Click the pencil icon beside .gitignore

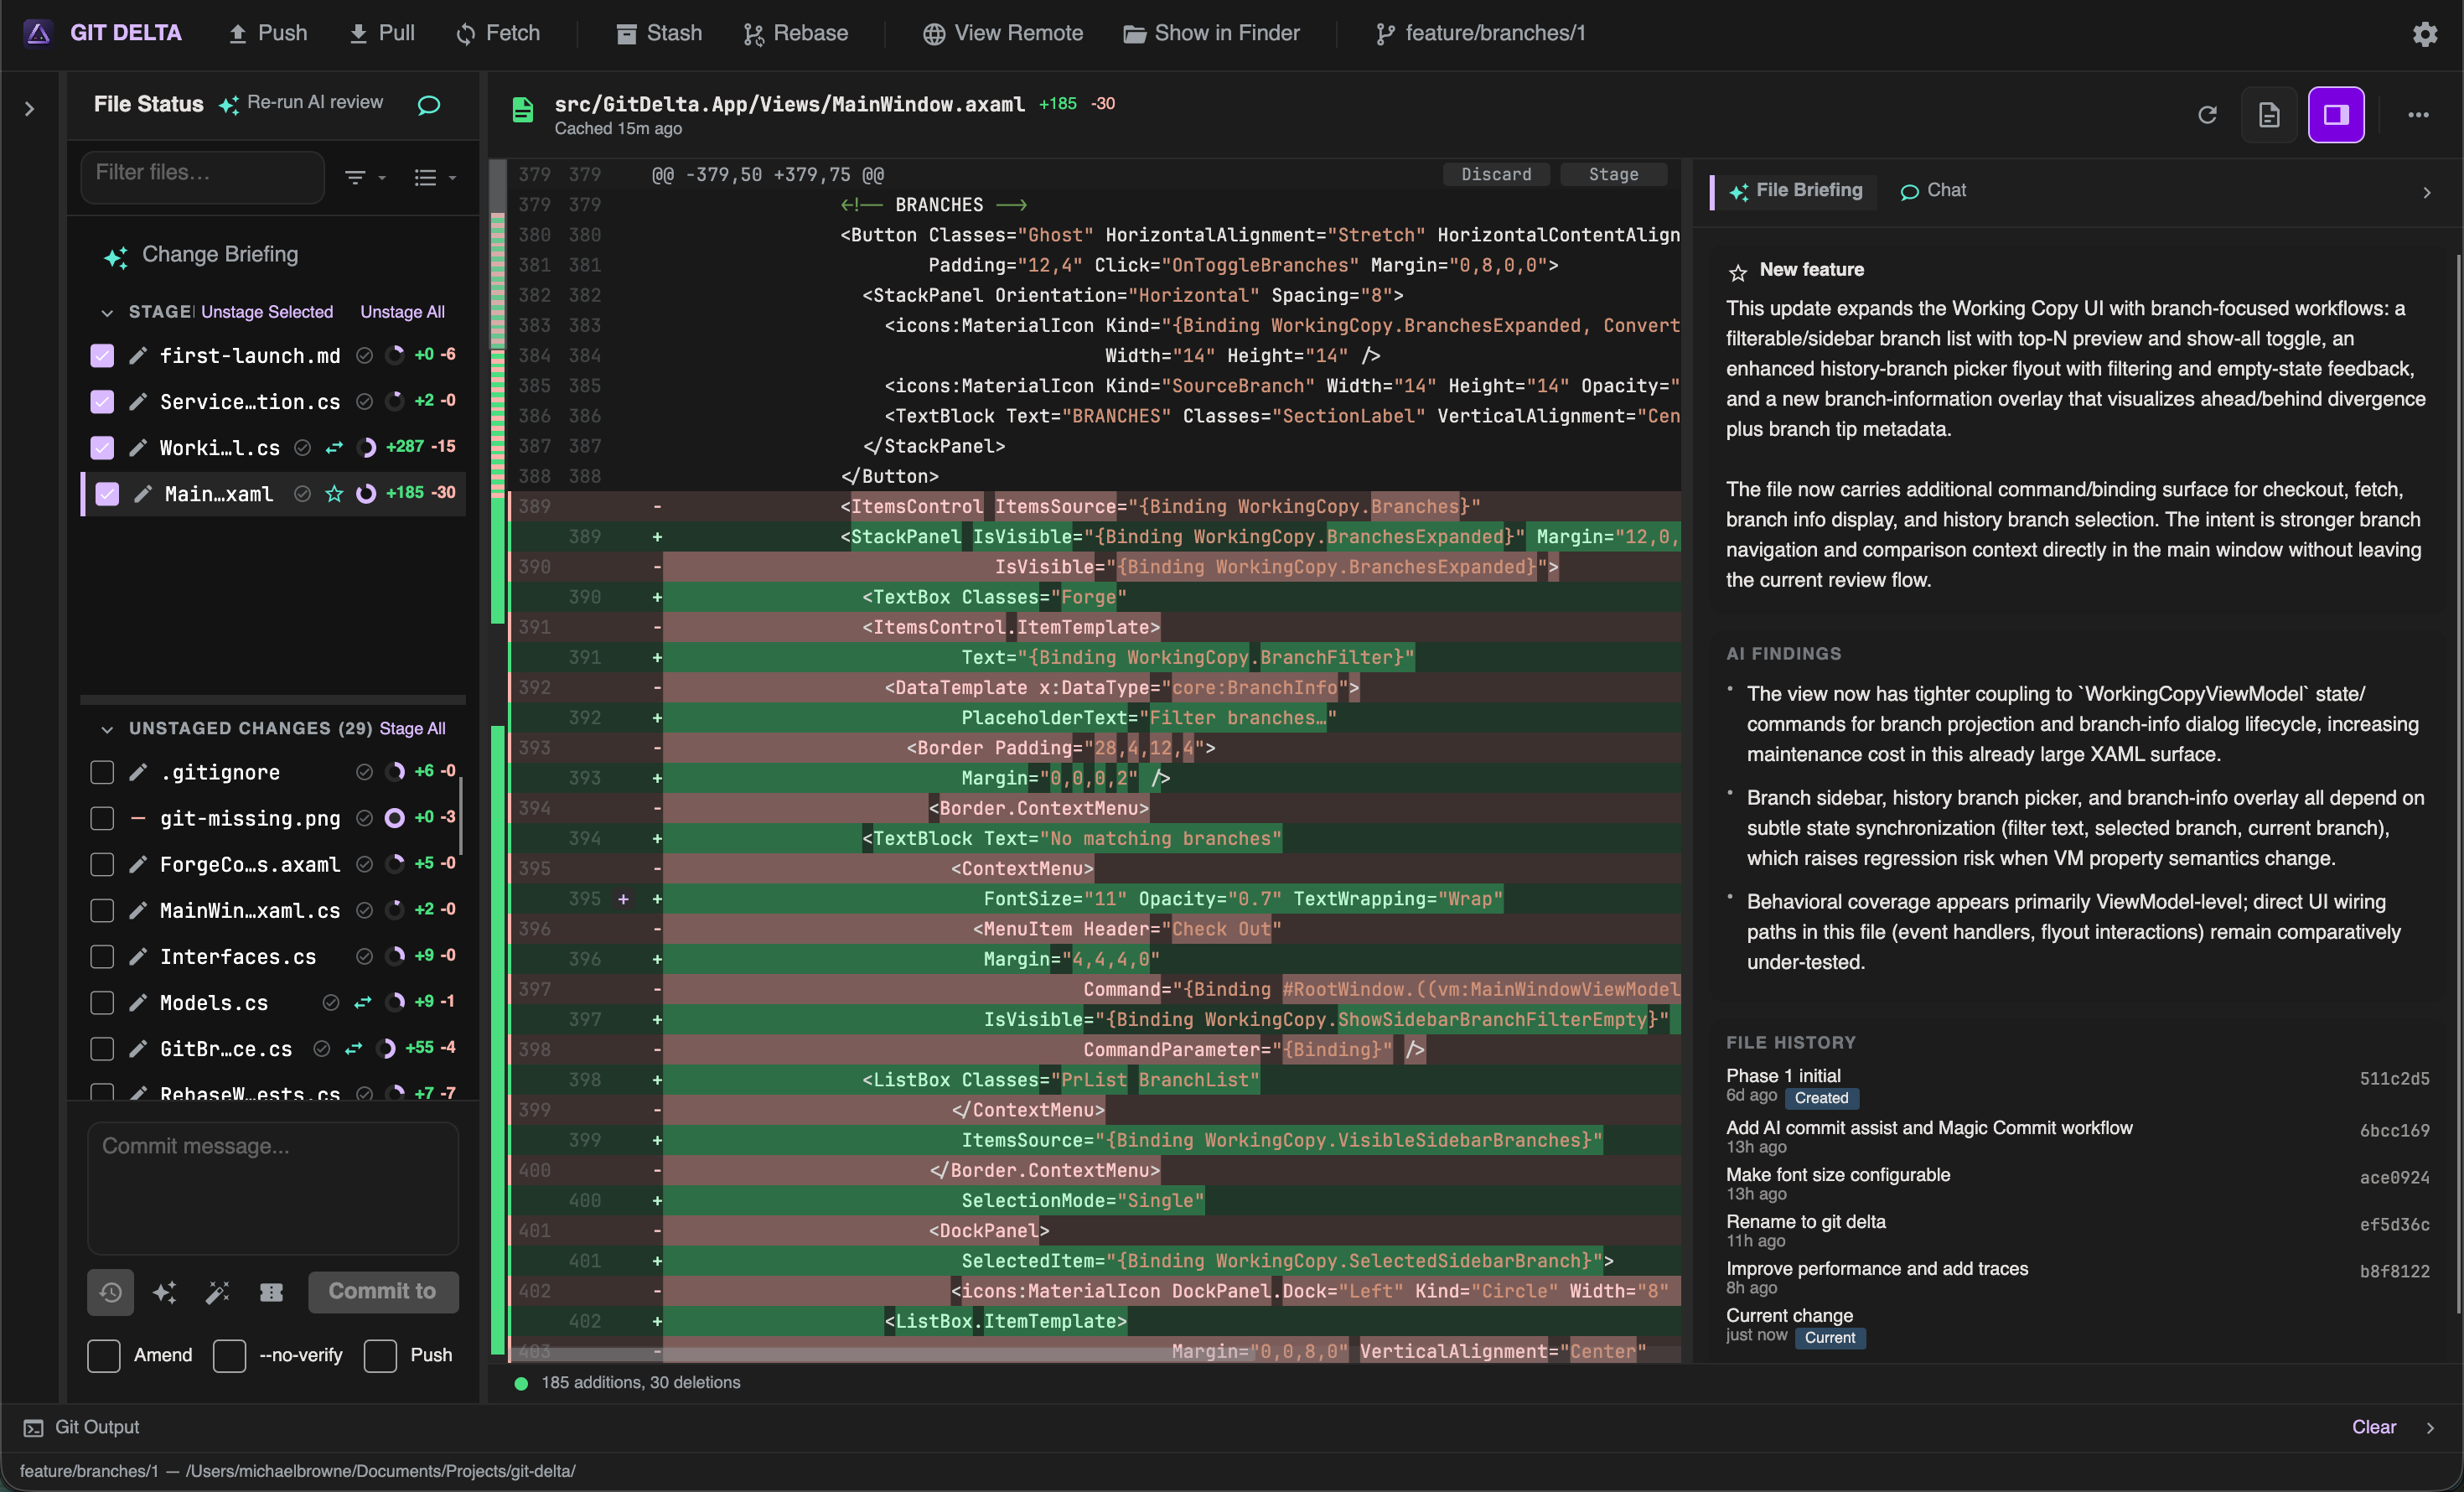[139, 772]
